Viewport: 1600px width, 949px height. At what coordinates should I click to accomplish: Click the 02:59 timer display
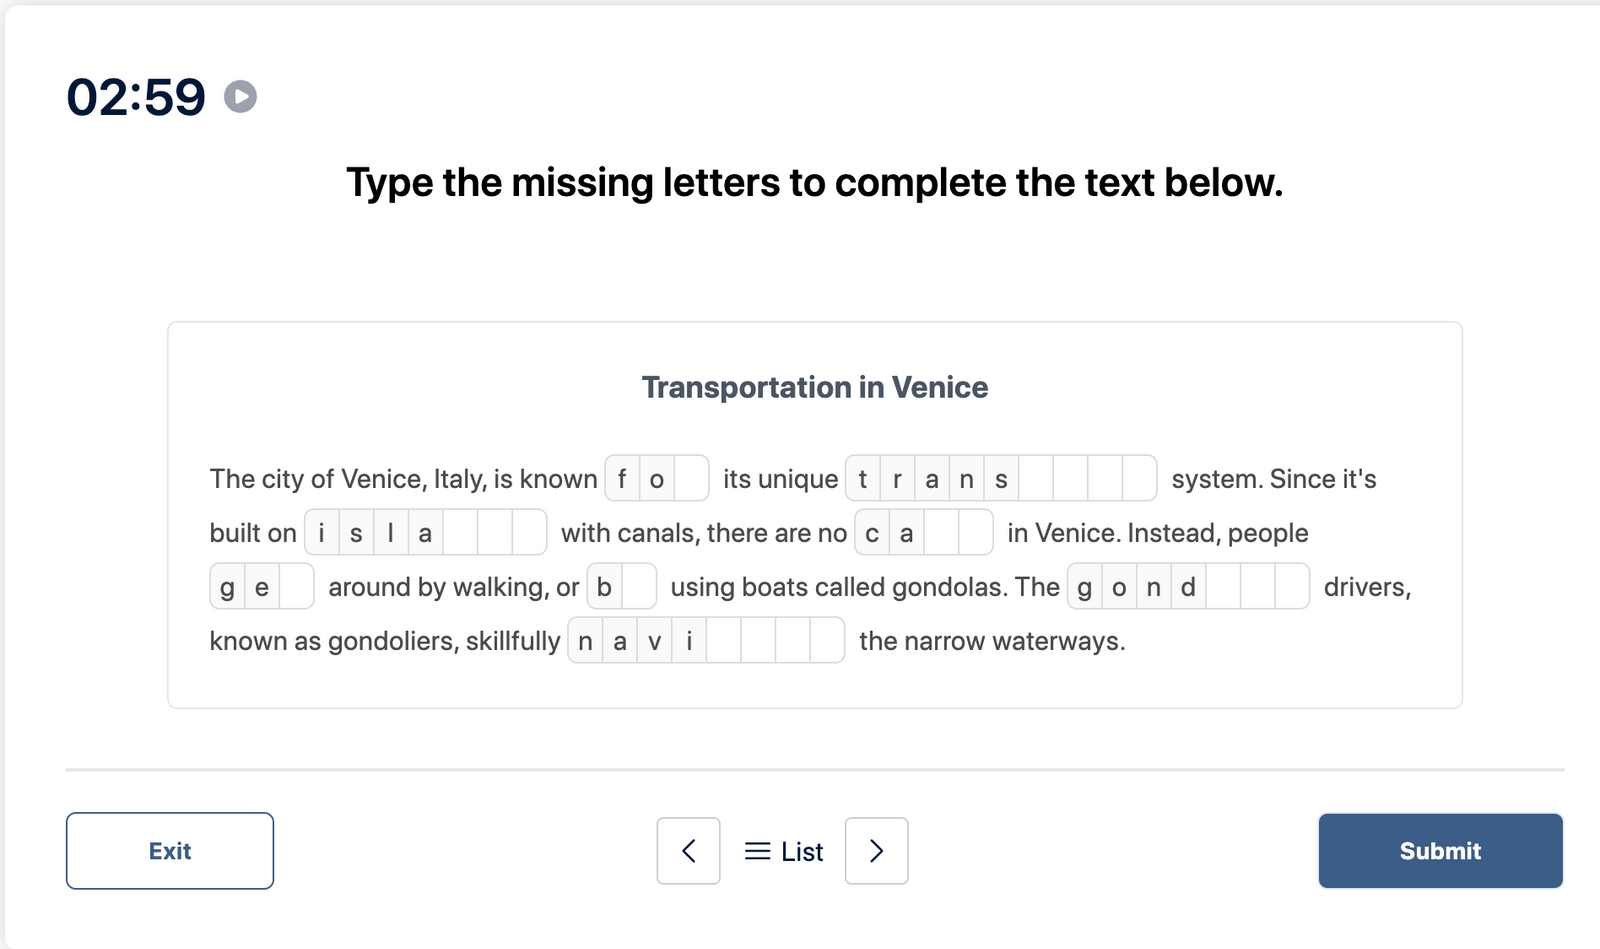(138, 97)
